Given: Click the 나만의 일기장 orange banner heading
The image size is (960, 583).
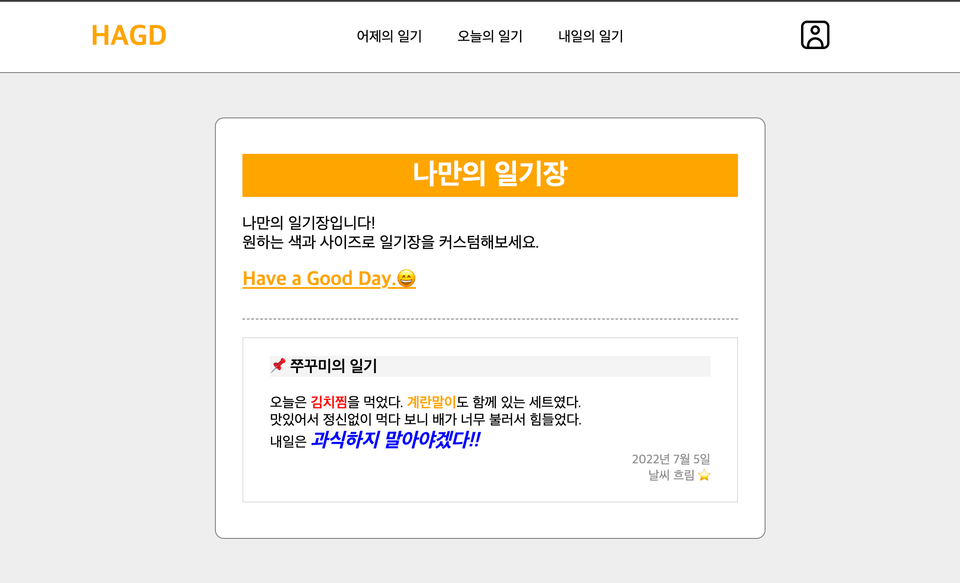Looking at the screenshot, I should click(x=490, y=175).
